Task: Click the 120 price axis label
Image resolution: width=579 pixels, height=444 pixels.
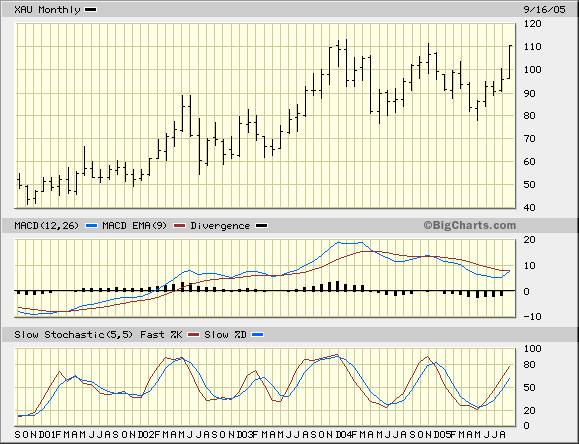Action: pos(532,24)
